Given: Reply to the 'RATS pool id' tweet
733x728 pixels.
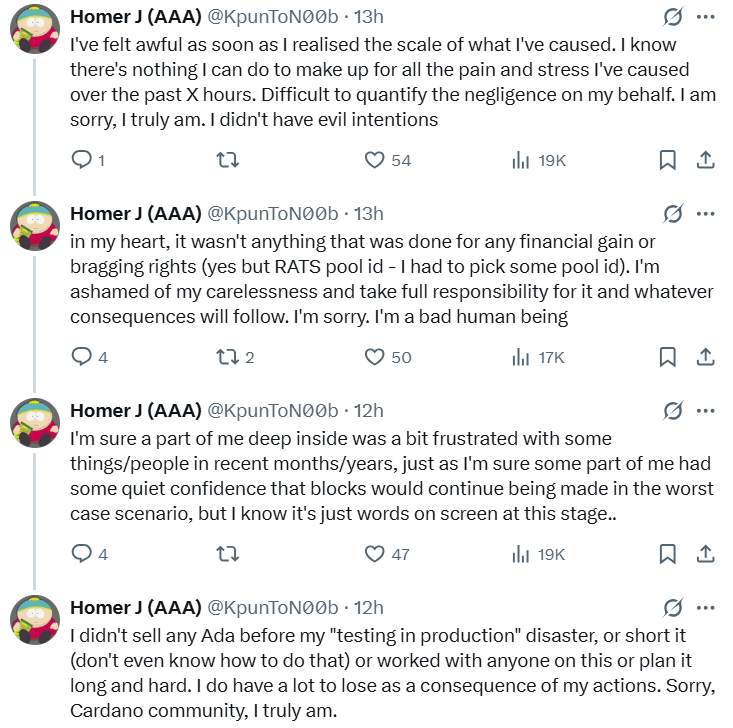Looking at the screenshot, I should point(83,357).
